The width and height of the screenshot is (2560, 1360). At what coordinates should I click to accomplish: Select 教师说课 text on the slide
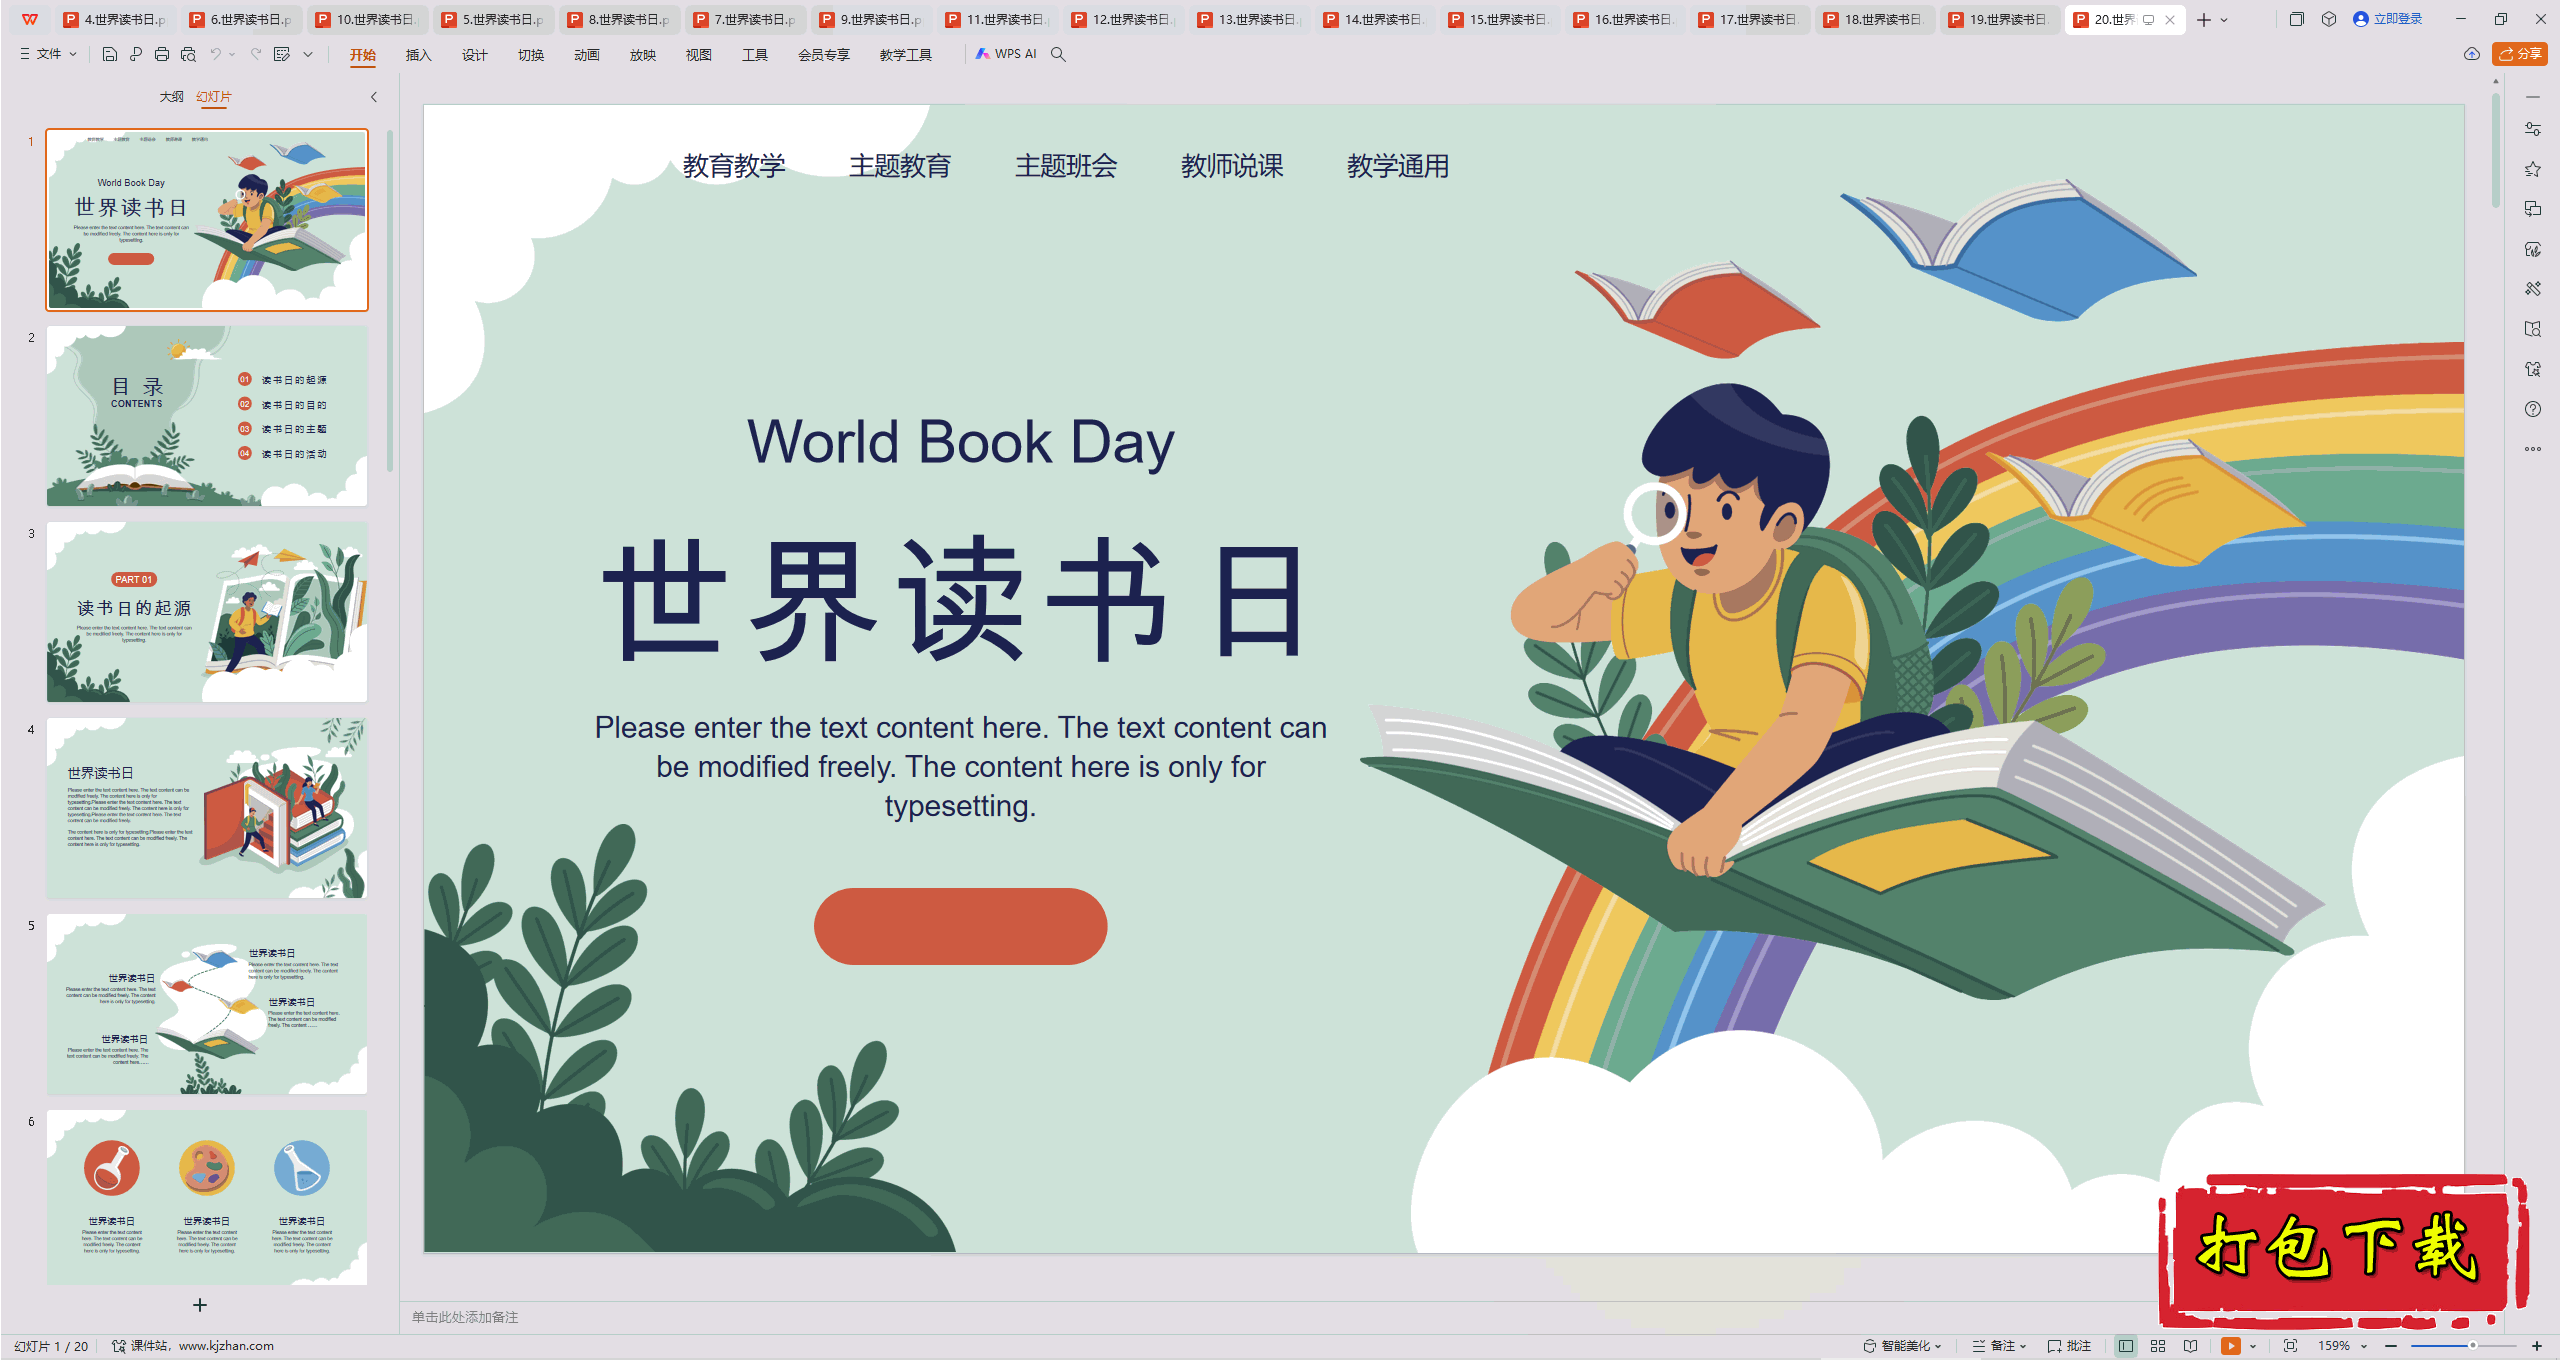pyautogui.click(x=1232, y=166)
